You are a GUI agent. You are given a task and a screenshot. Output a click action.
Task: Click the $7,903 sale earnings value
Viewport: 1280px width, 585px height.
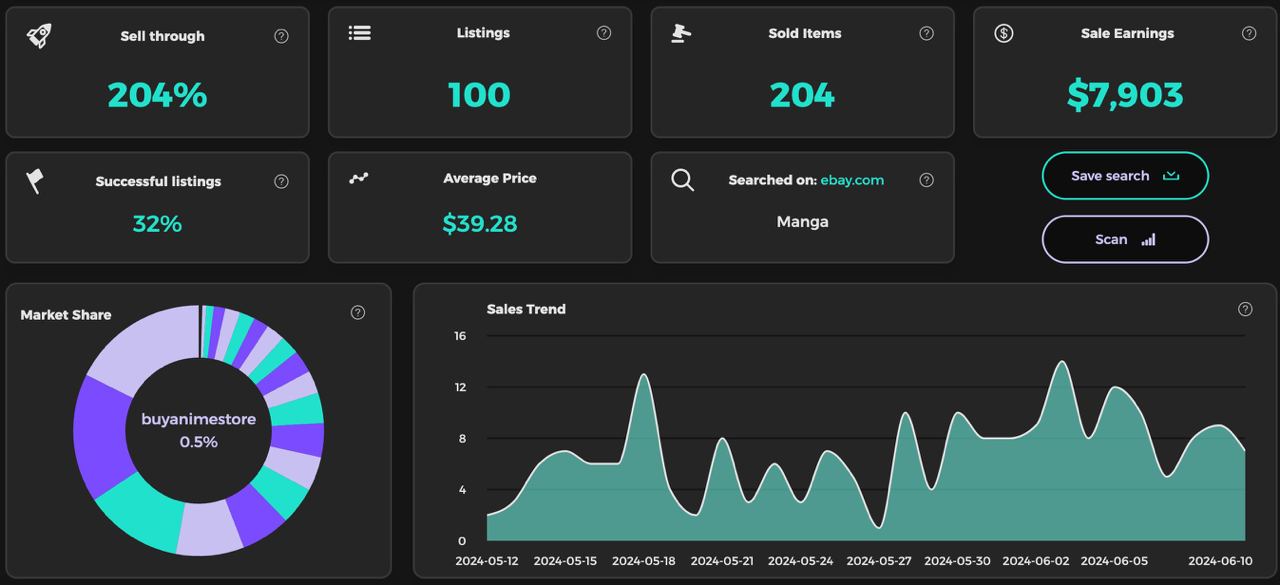[1125, 95]
